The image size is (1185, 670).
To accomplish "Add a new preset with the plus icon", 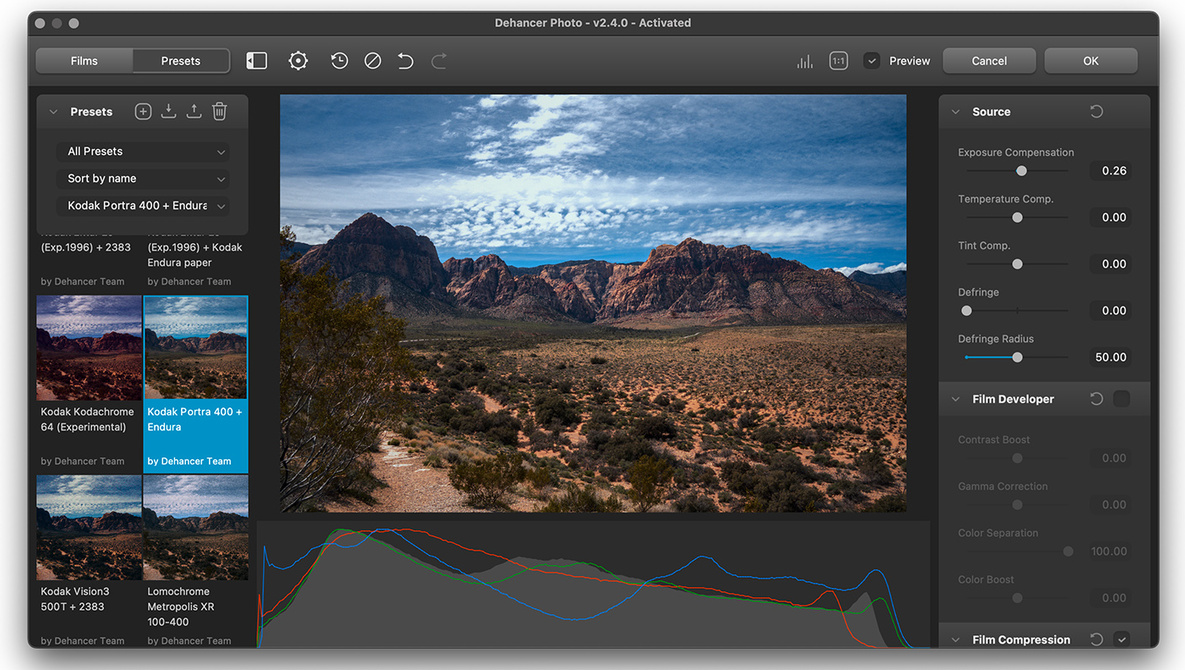I will tap(143, 112).
